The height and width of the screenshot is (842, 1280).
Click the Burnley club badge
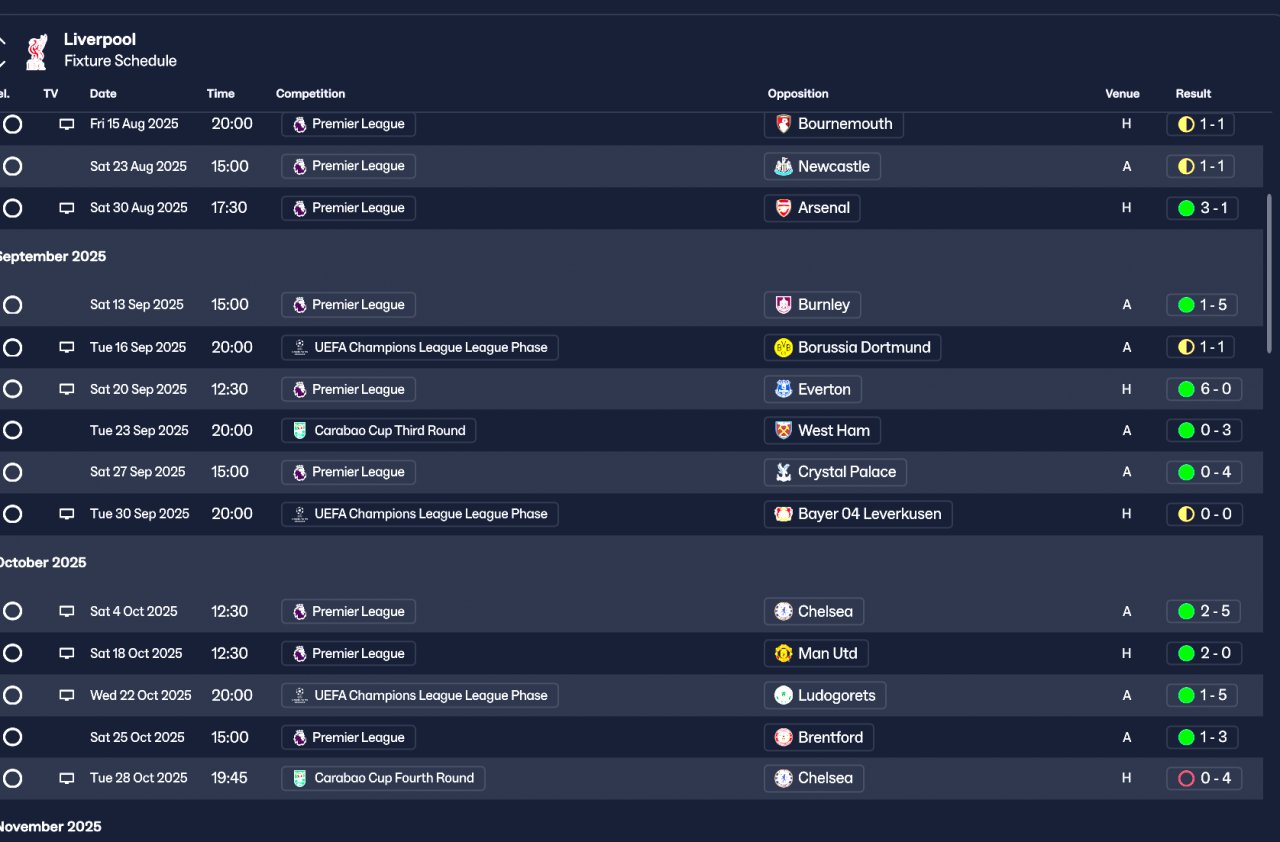coord(784,305)
